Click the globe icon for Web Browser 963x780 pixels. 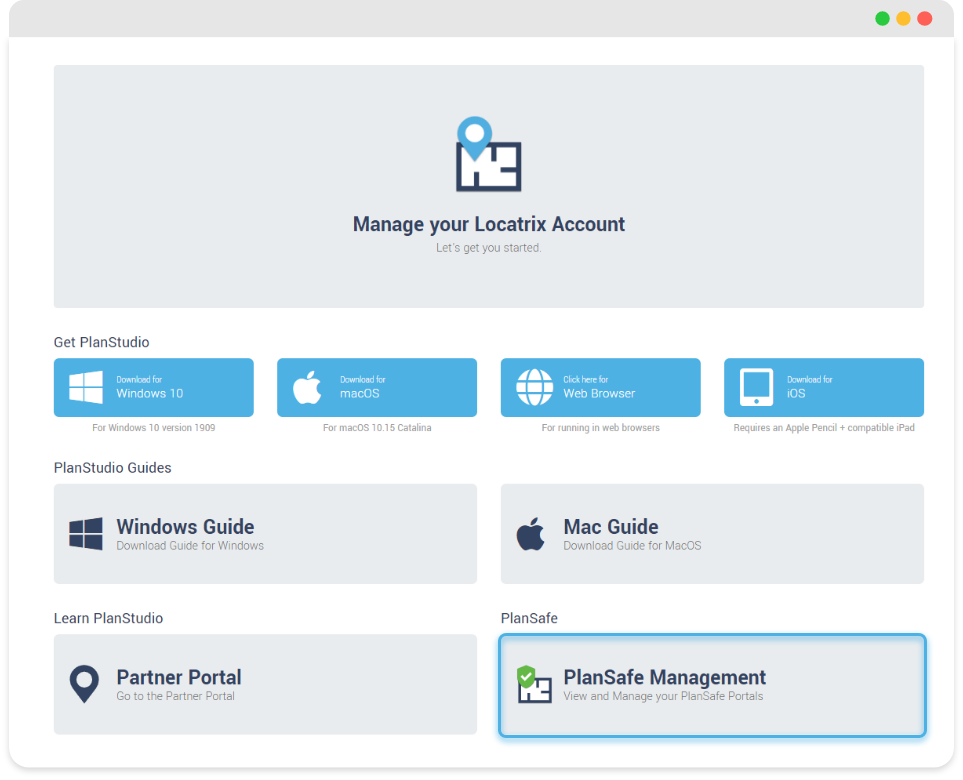[534, 387]
